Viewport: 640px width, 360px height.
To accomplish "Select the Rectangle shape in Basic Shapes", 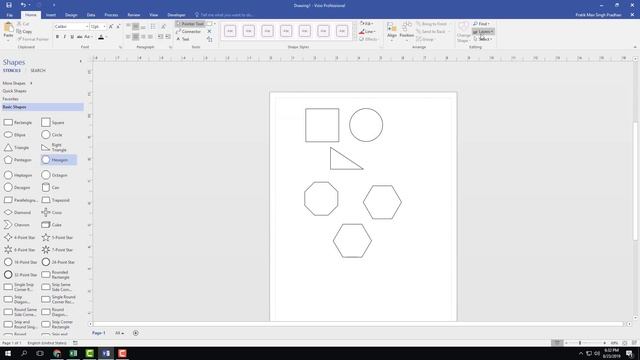I will coord(18,122).
